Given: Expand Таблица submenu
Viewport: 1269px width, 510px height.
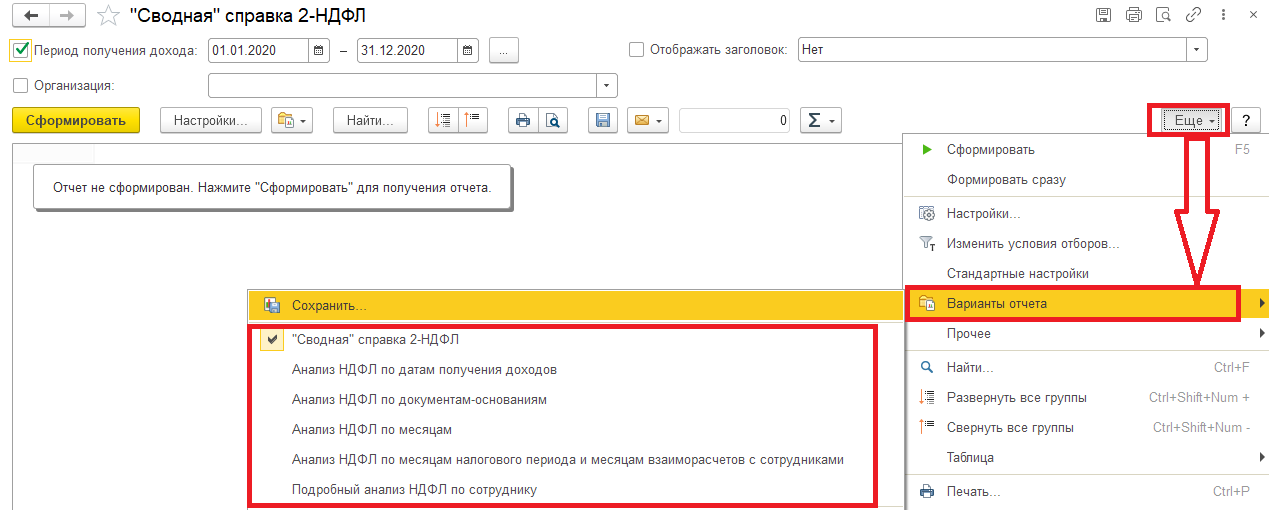Looking at the screenshot, I should (x=1085, y=457).
